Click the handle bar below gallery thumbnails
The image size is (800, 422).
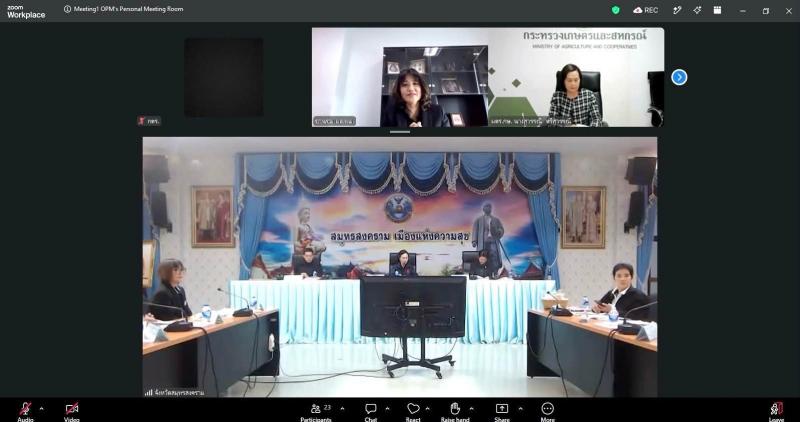pos(400,132)
